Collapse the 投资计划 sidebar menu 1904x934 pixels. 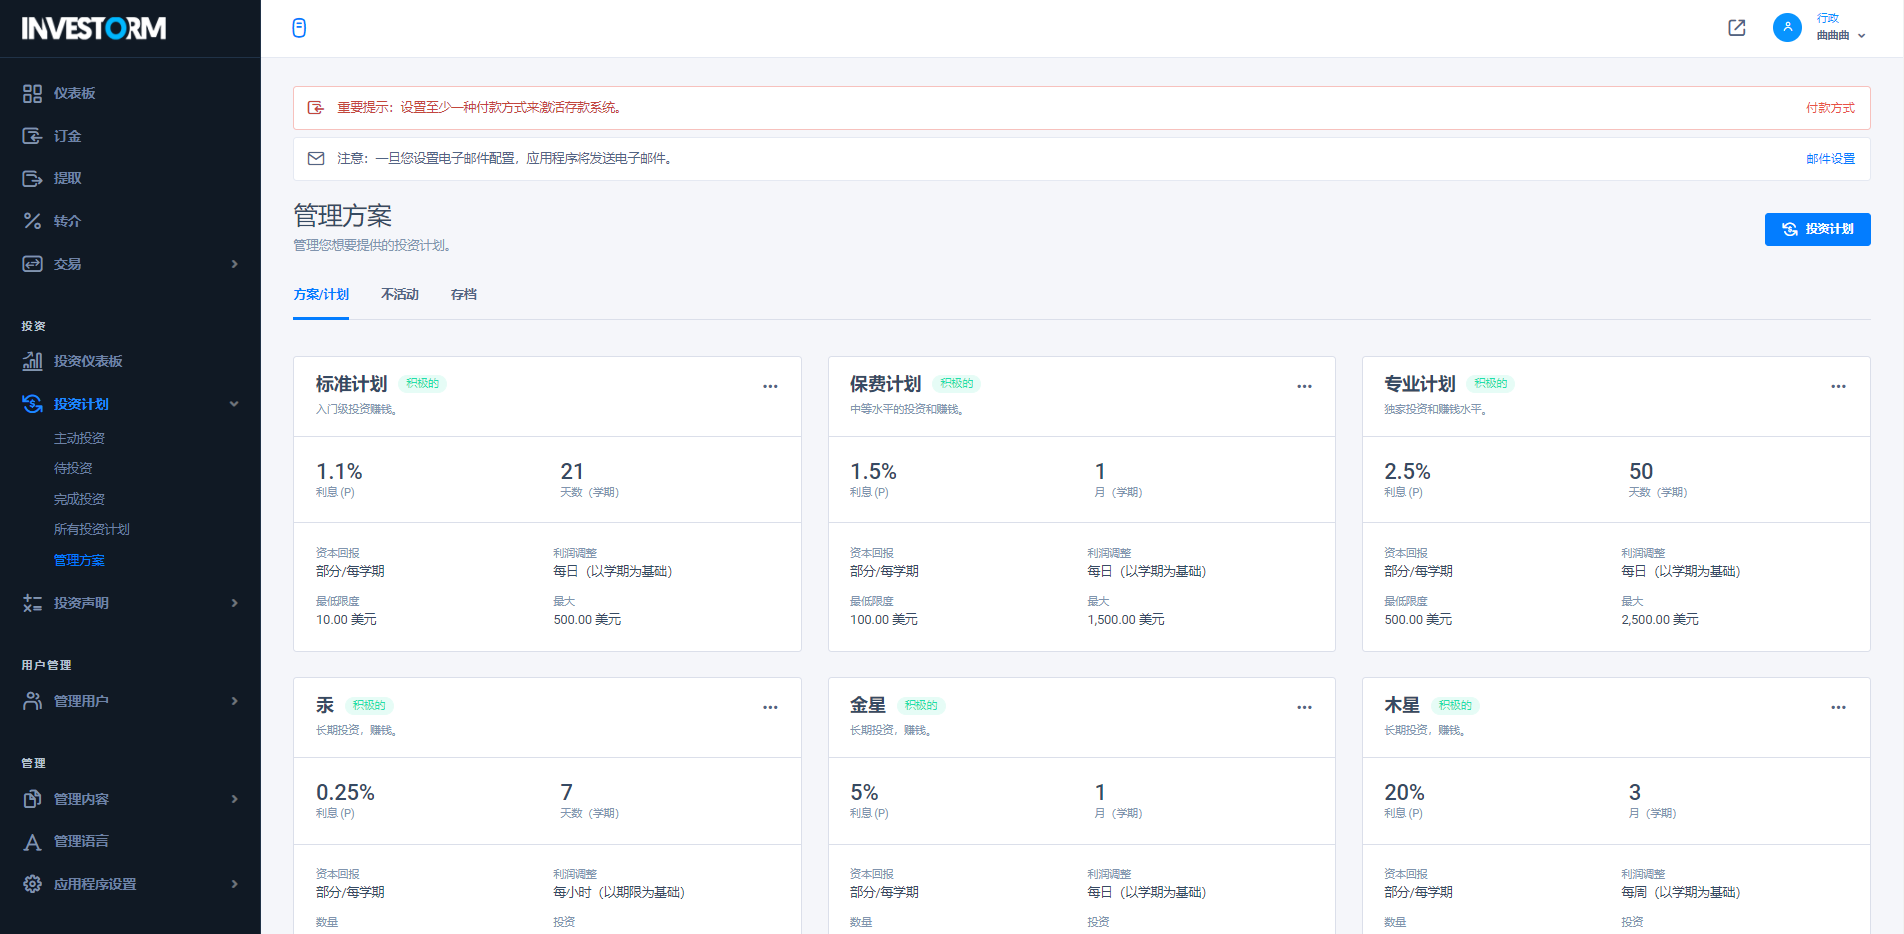[x=234, y=404]
